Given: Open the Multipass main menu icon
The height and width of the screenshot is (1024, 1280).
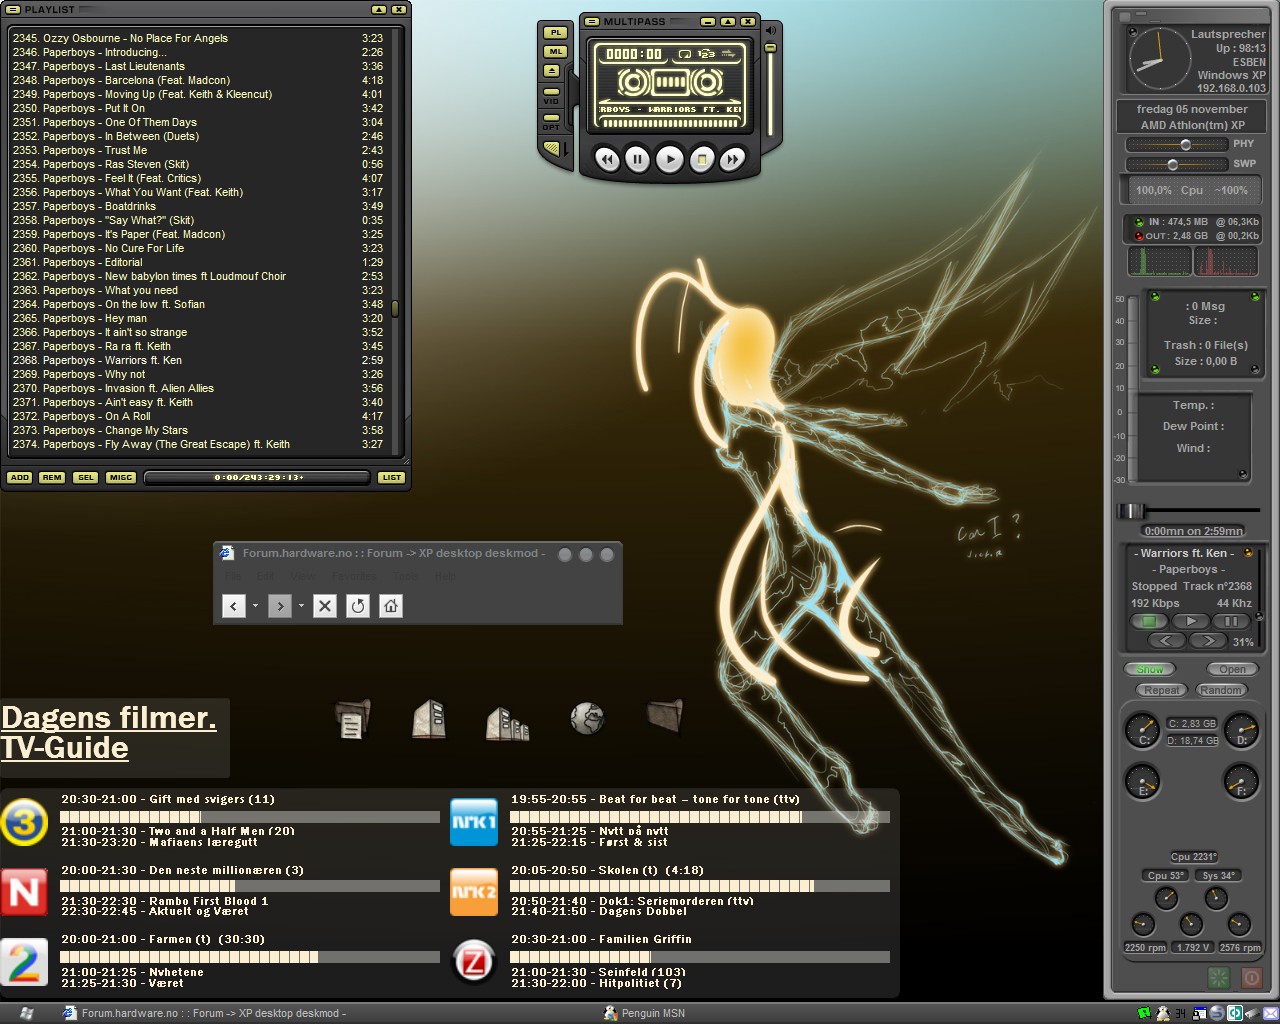Looking at the screenshot, I should tap(590, 21).
